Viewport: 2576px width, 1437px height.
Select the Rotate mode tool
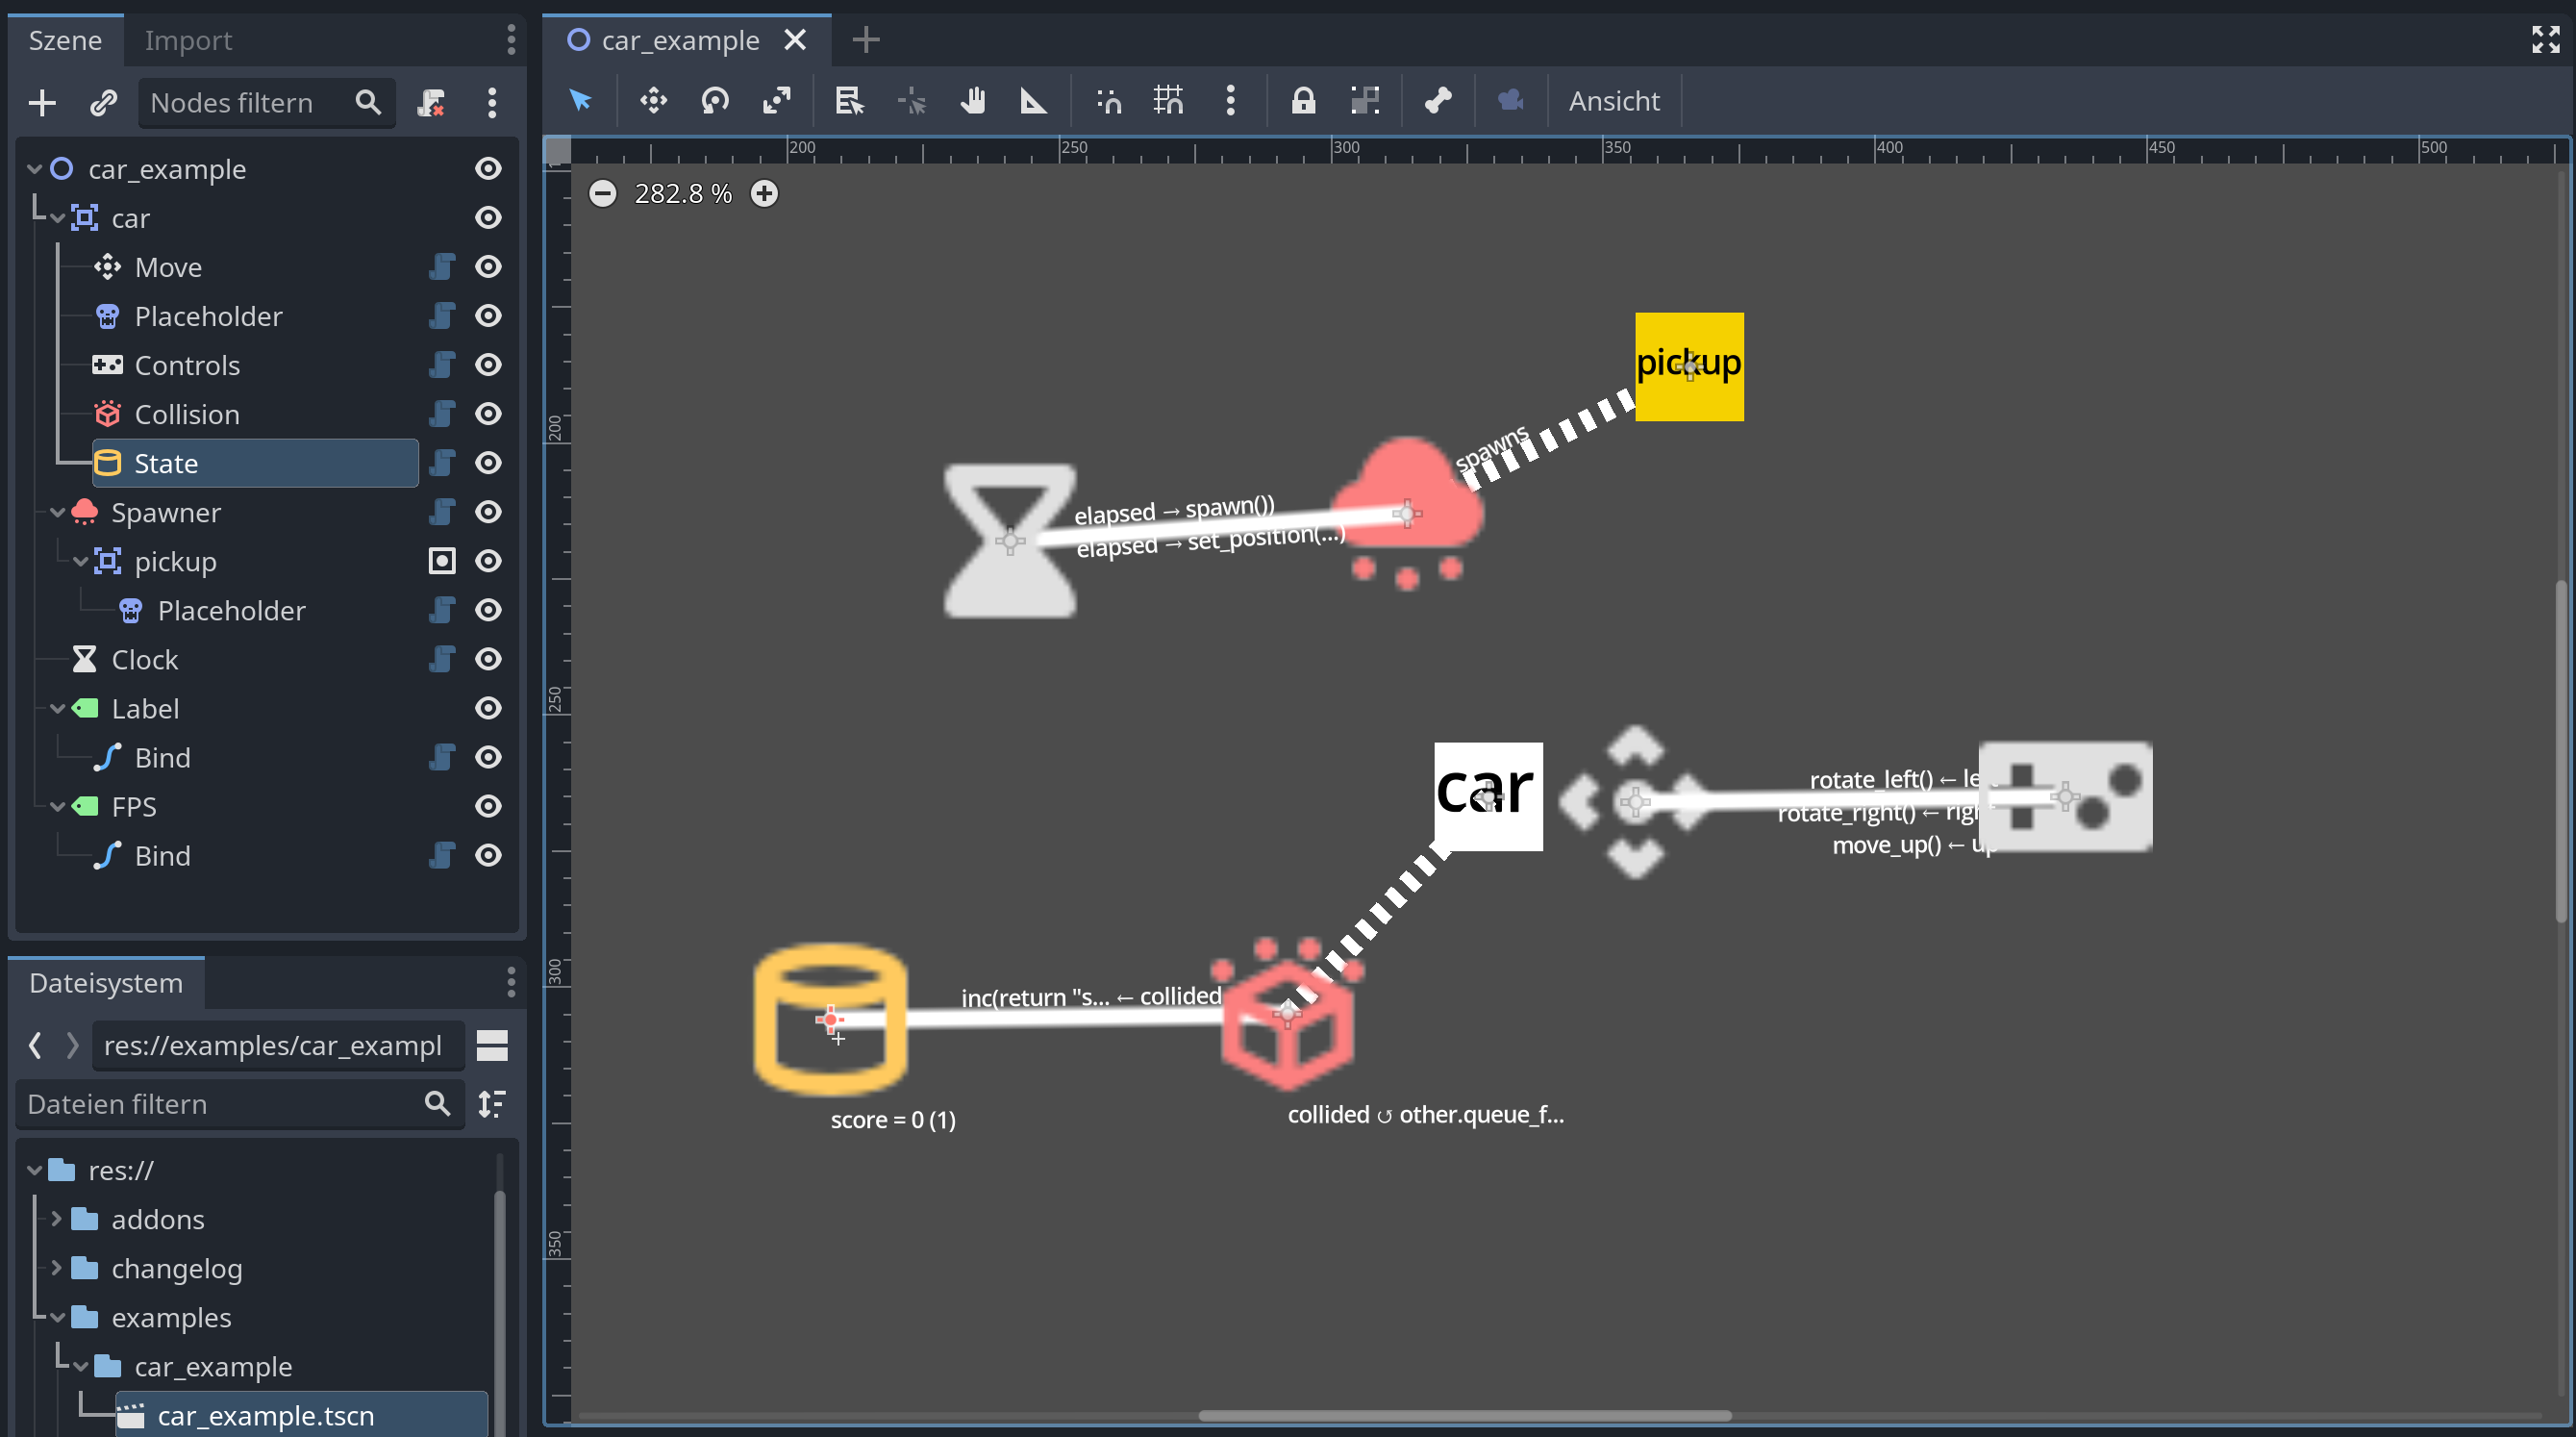click(x=715, y=101)
